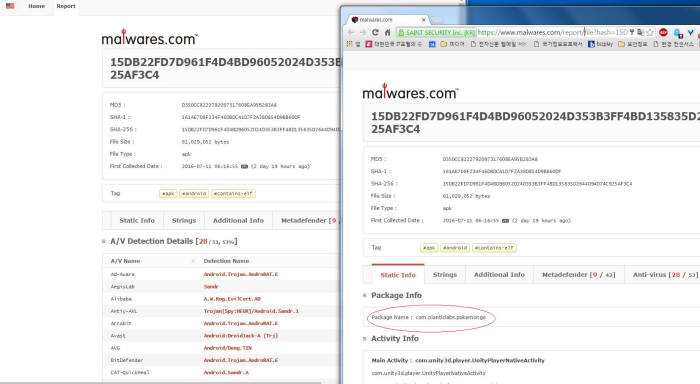Reload the malwares.com page
Screen dimensions: 700x384
click(375, 33)
